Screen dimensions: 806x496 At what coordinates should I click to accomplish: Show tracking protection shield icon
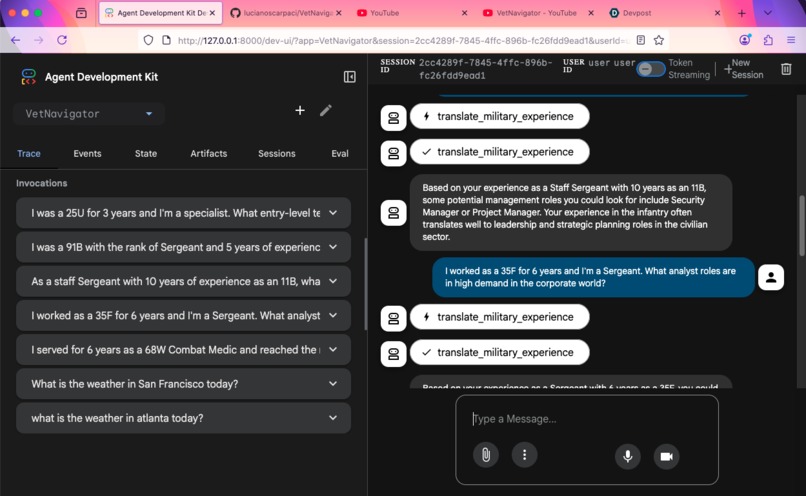click(x=149, y=40)
